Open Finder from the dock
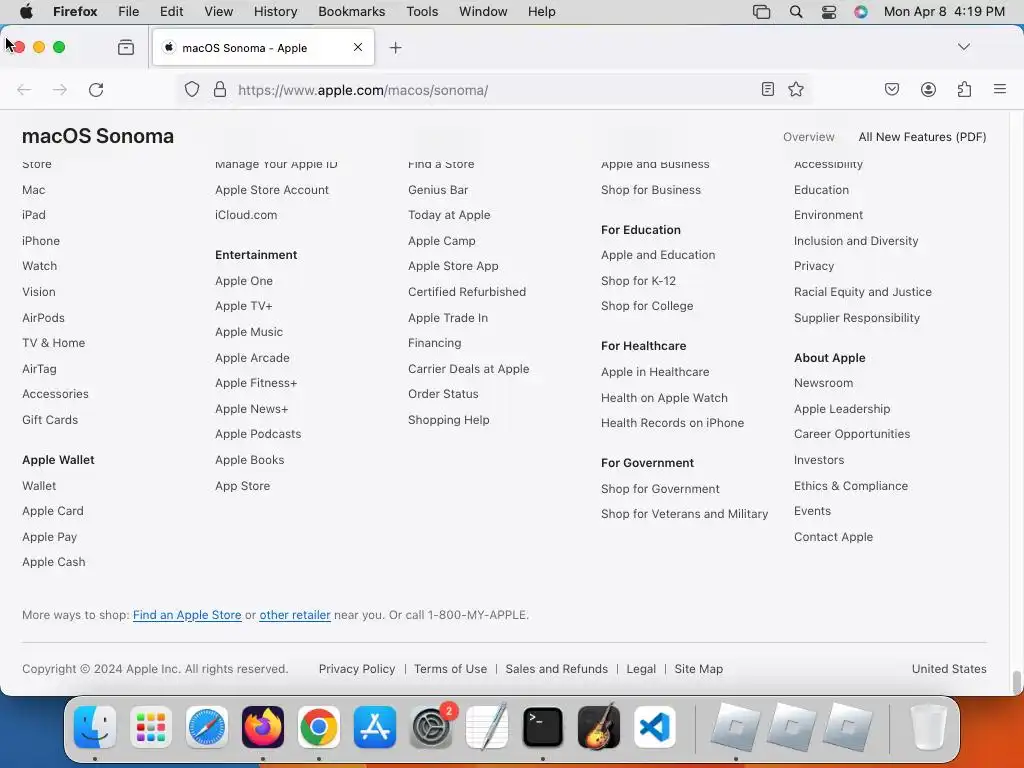 (95, 727)
